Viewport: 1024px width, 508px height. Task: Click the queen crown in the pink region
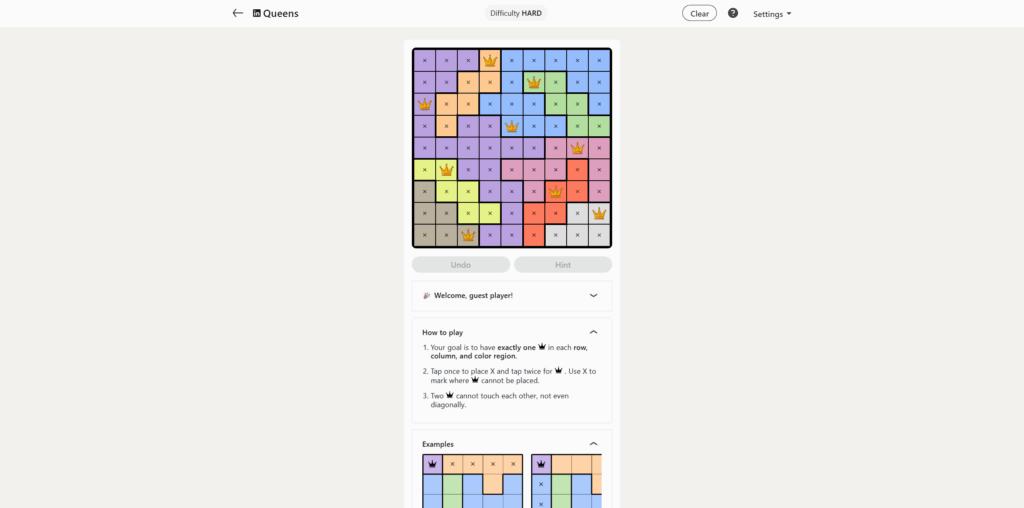coord(577,148)
